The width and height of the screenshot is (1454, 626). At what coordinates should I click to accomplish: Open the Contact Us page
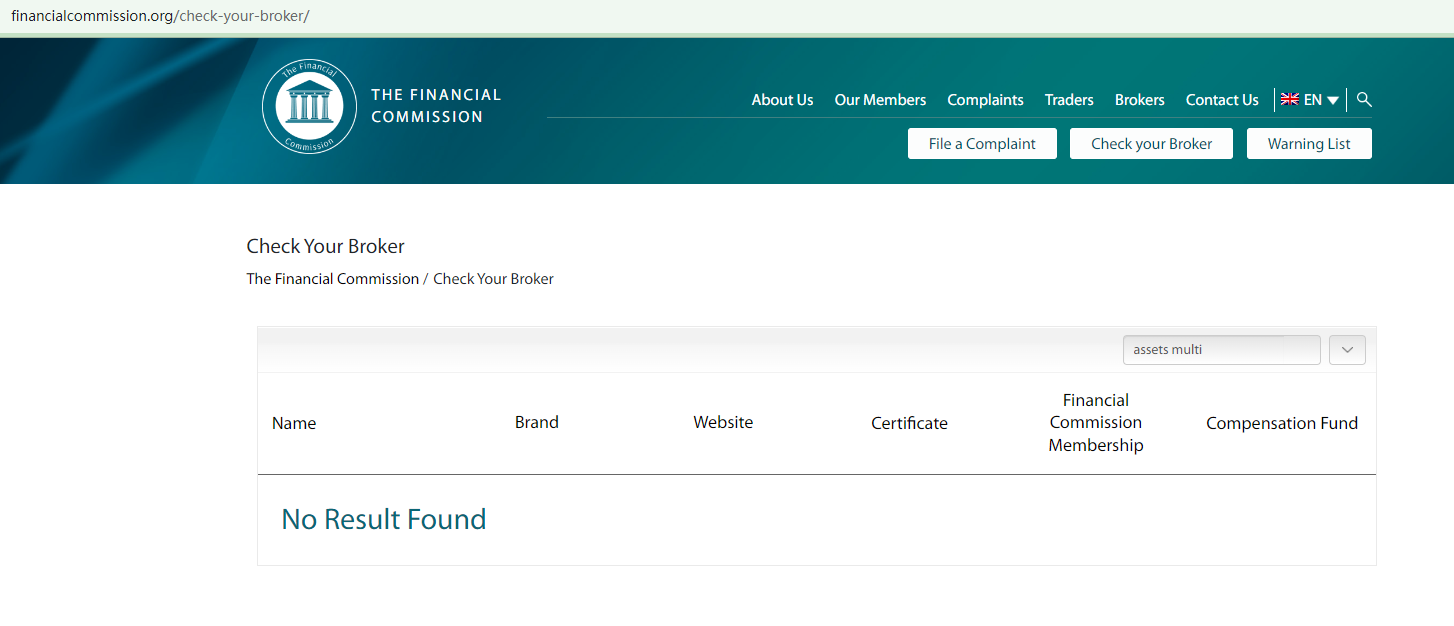click(x=1222, y=100)
